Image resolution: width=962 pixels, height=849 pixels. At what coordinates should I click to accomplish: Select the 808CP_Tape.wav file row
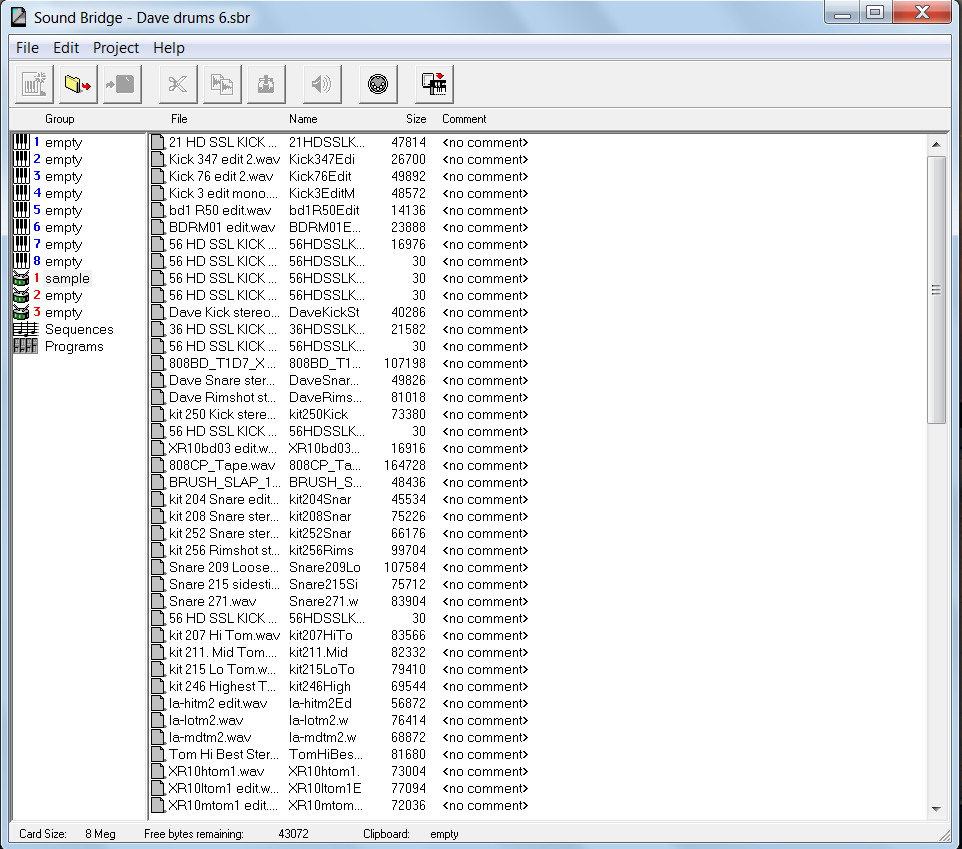point(221,466)
